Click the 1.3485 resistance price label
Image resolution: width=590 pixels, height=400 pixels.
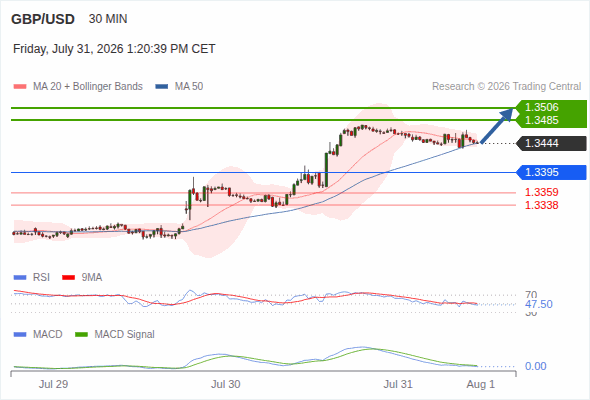[541, 120]
